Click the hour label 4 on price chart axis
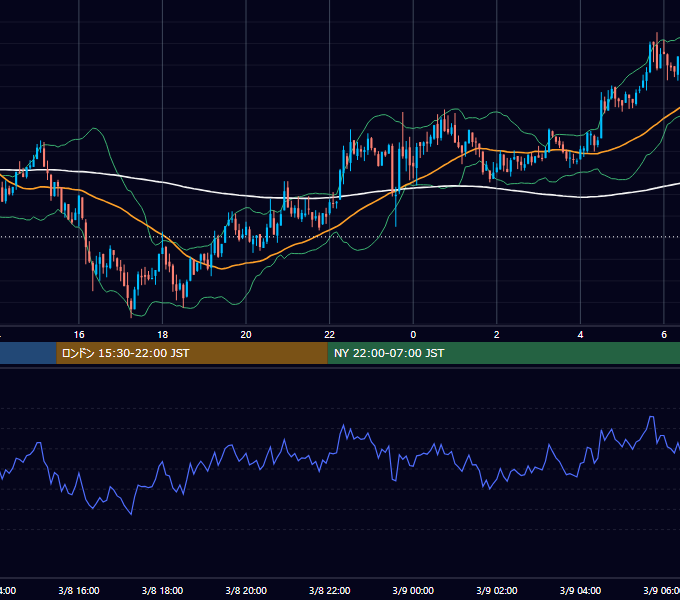 [580, 335]
